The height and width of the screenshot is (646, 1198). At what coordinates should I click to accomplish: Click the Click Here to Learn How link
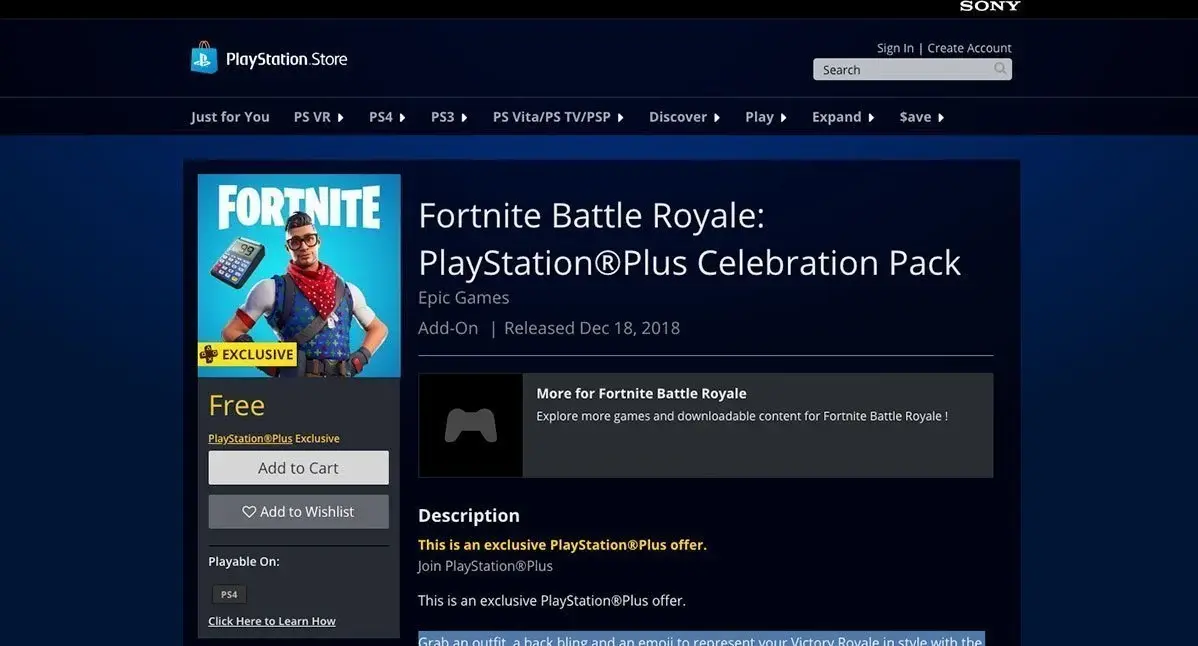[272, 621]
